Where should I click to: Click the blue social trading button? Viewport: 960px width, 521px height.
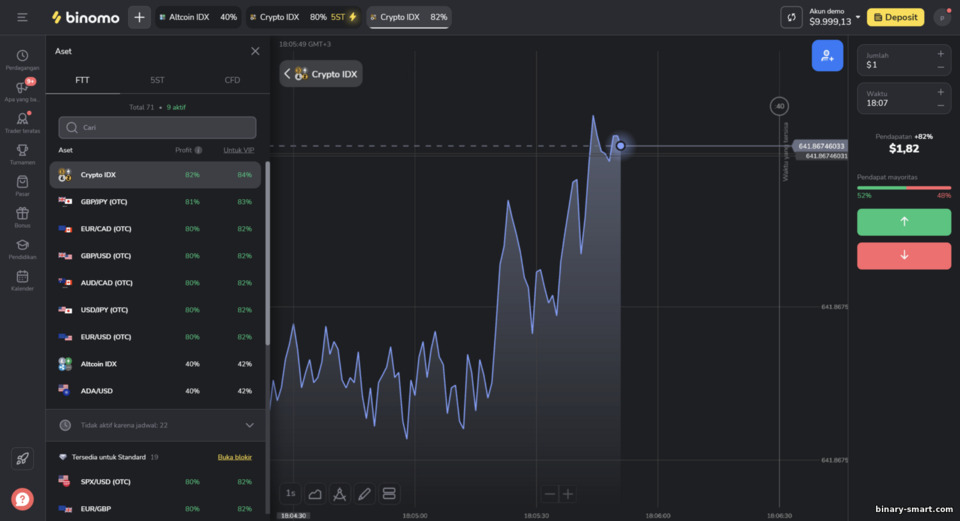tap(827, 56)
